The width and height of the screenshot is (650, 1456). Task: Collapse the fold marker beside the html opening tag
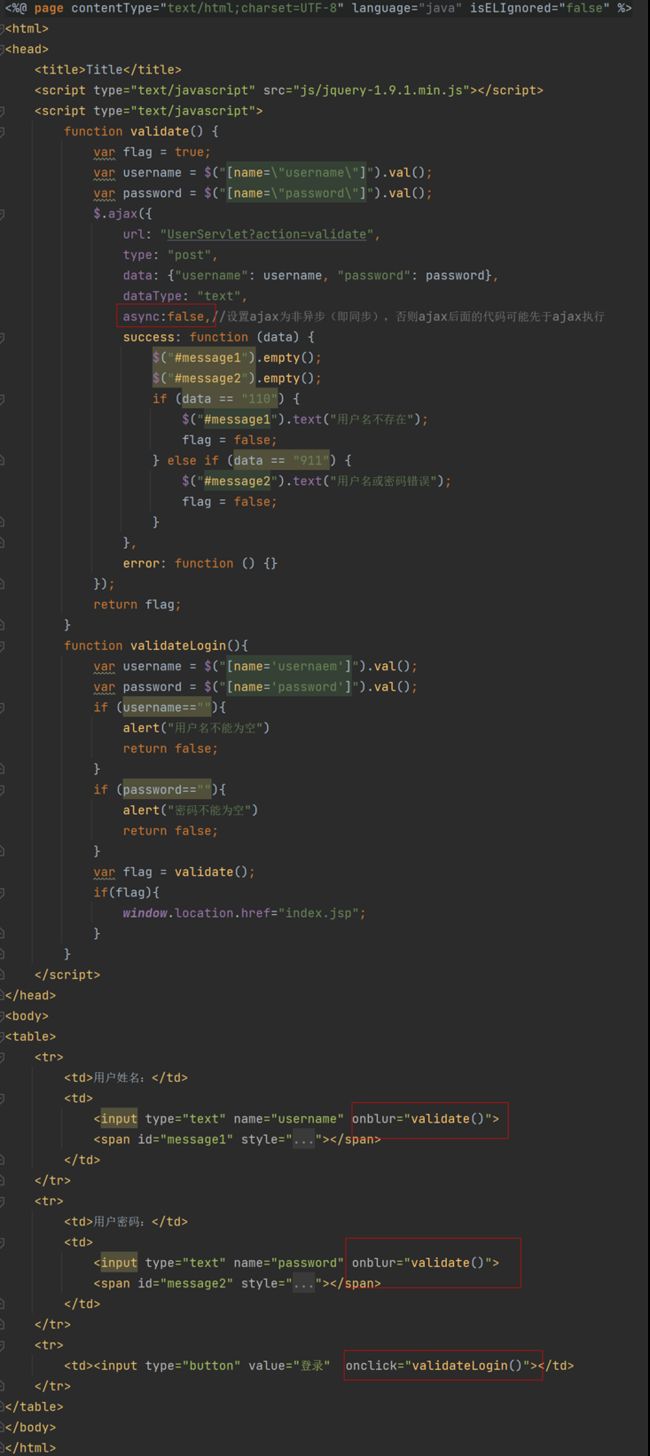[3, 28]
